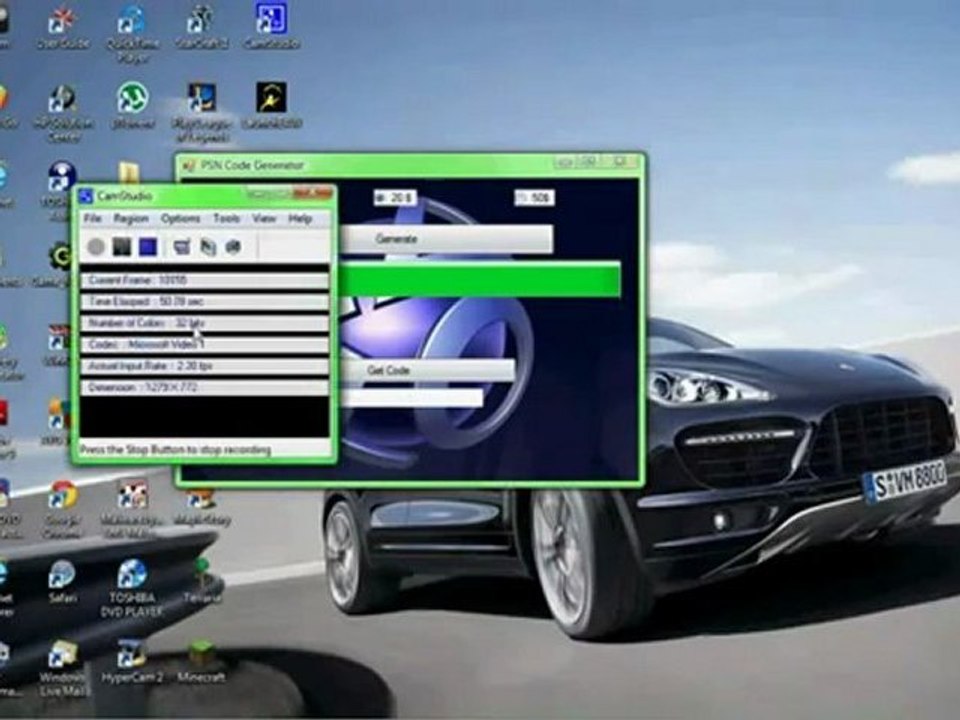Select the QuickTime Player desktop shortcut
960x720 pixels.
132,35
